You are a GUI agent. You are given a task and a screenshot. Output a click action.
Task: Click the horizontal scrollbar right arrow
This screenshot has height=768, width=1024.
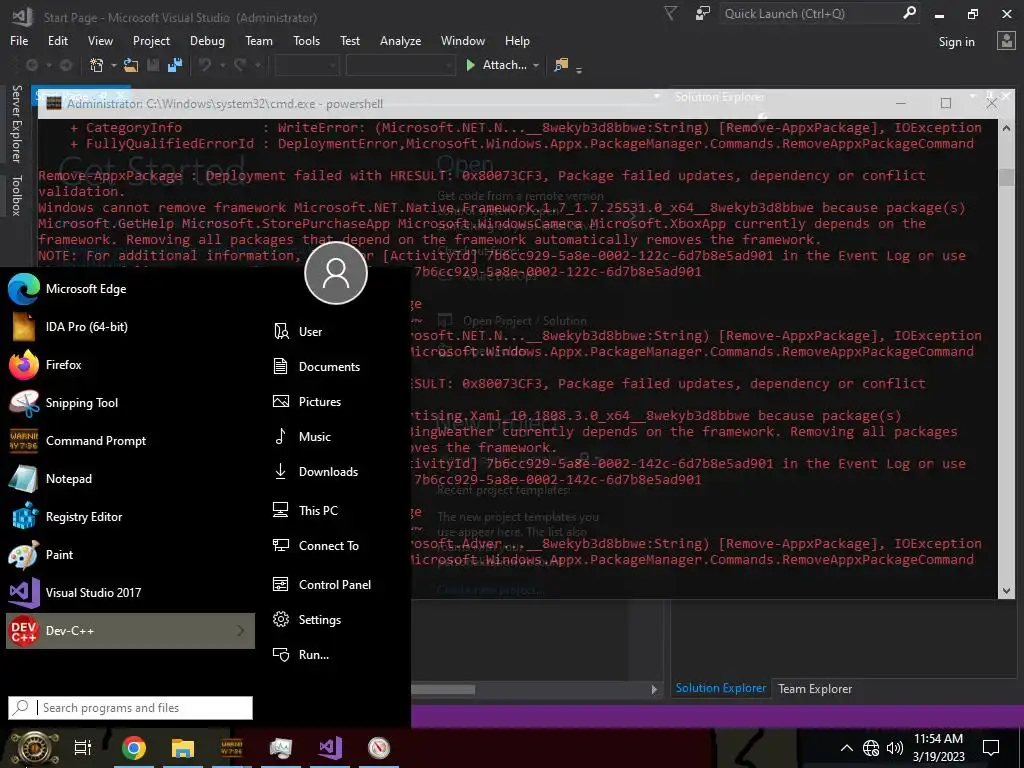pyautogui.click(x=654, y=689)
